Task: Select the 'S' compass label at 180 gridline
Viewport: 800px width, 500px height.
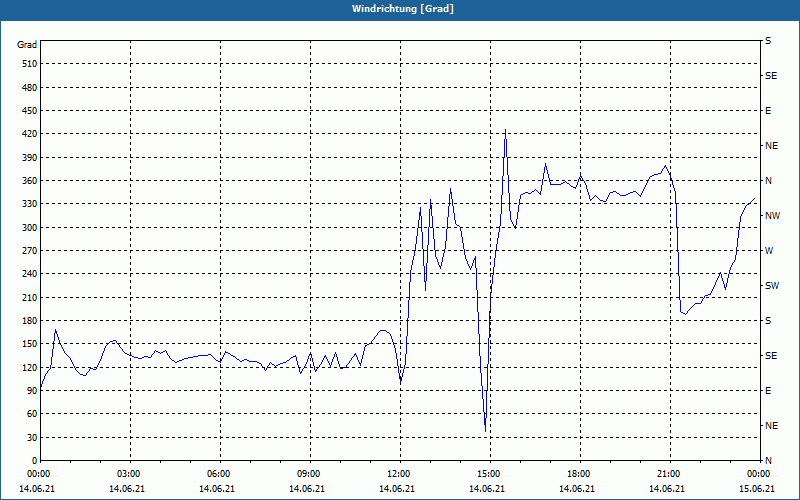Action: [768, 321]
